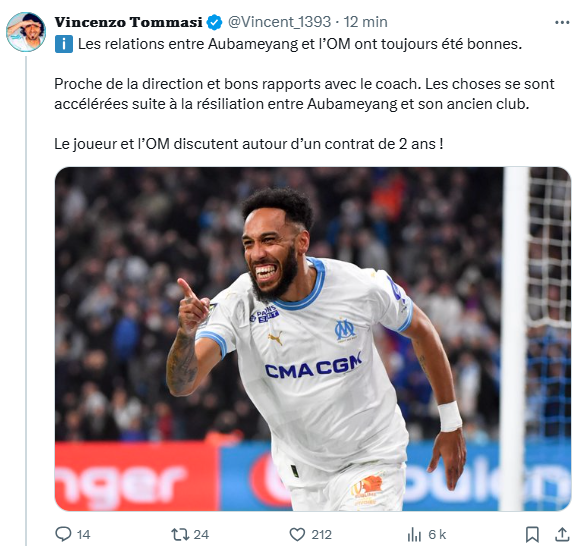The width and height of the screenshot is (575, 546).
Task: Enlarge the attached football player photo
Action: (x=313, y=339)
